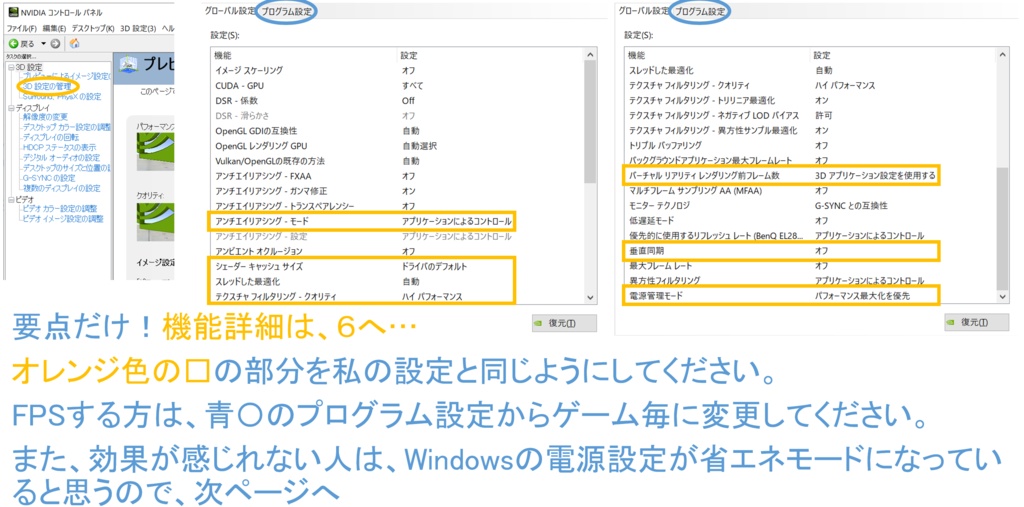Click the パフォーマンス preview thumbnail
1024x507 pixels.
coord(155,152)
